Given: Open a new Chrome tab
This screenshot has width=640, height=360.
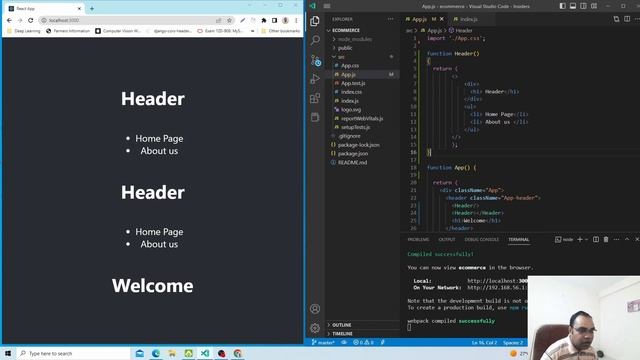Looking at the screenshot, I should coord(92,8).
